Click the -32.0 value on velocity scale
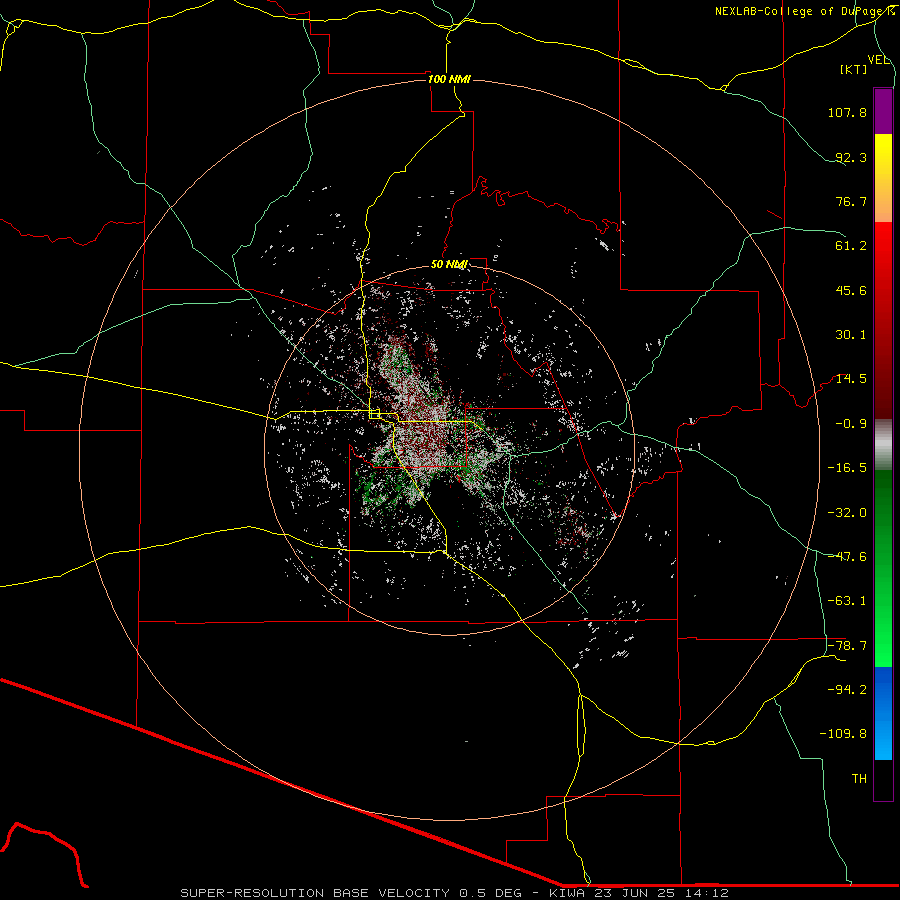Image resolution: width=900 pixels, height=900 pixels. point(847,513)
